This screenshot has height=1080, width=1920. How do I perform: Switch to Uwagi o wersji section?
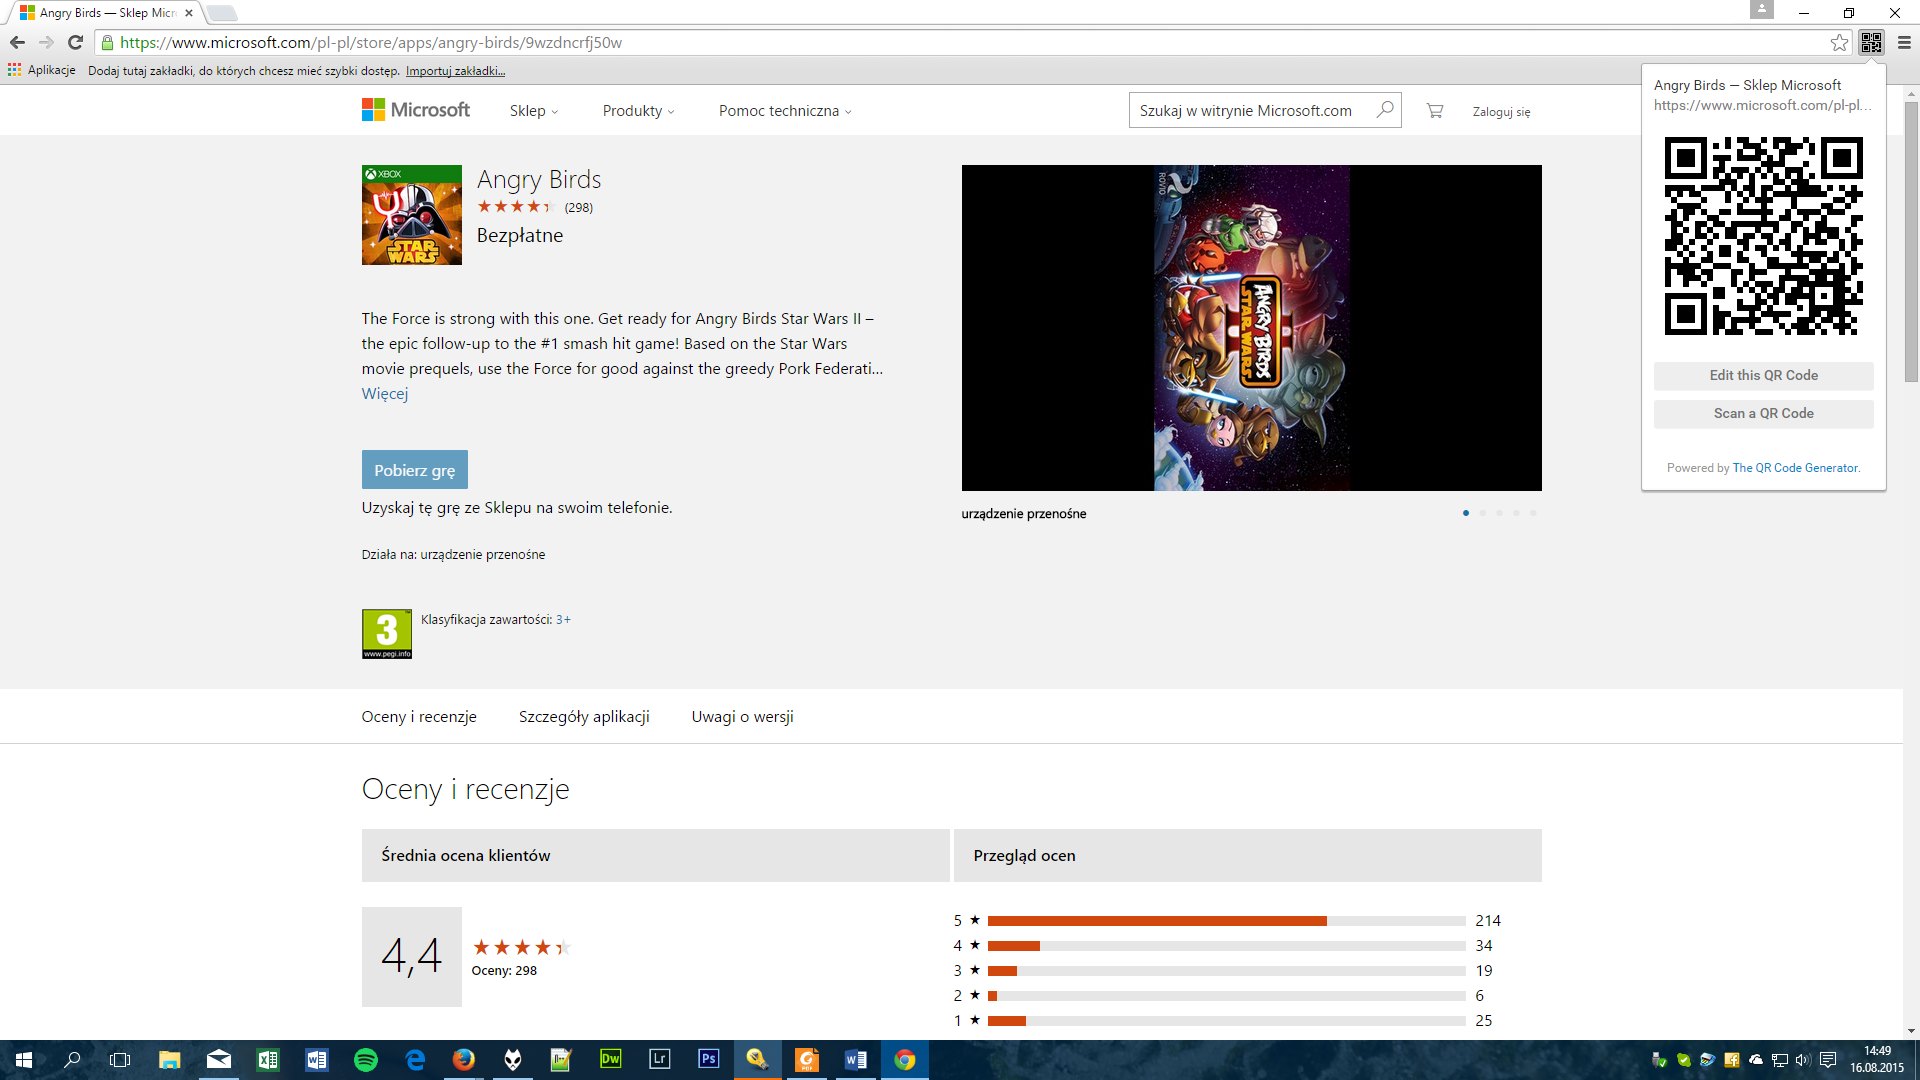[x=742, y=717]
